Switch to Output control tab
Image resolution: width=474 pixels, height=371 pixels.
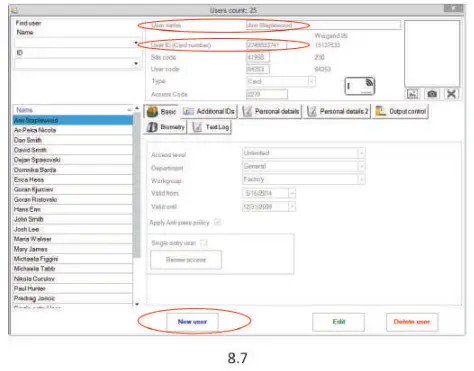(401, 111)
